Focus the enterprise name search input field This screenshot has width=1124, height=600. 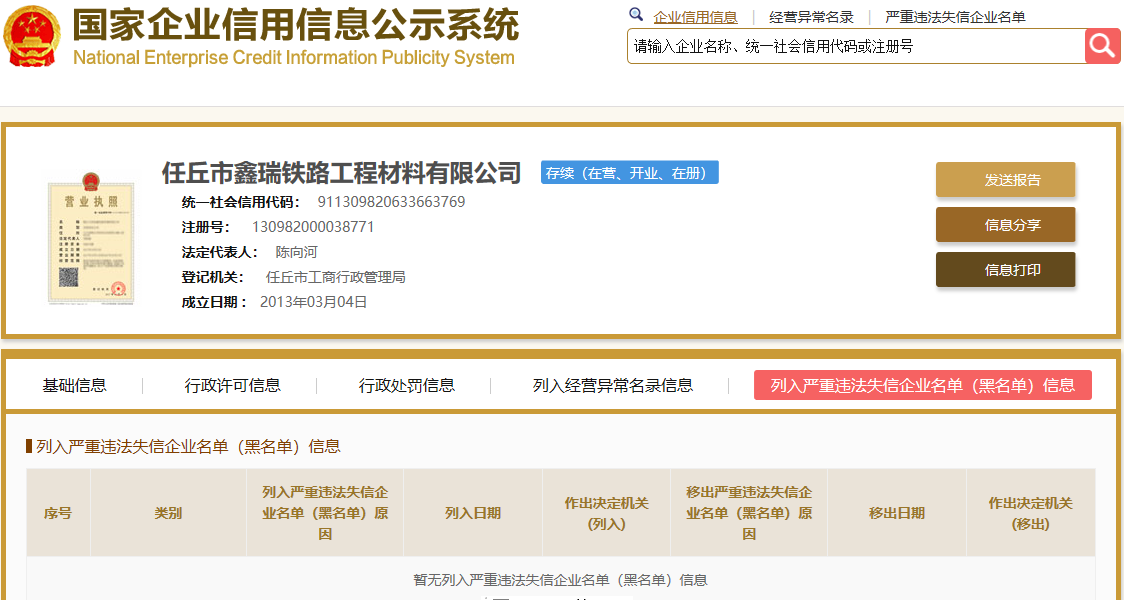(x=856, y=47)
